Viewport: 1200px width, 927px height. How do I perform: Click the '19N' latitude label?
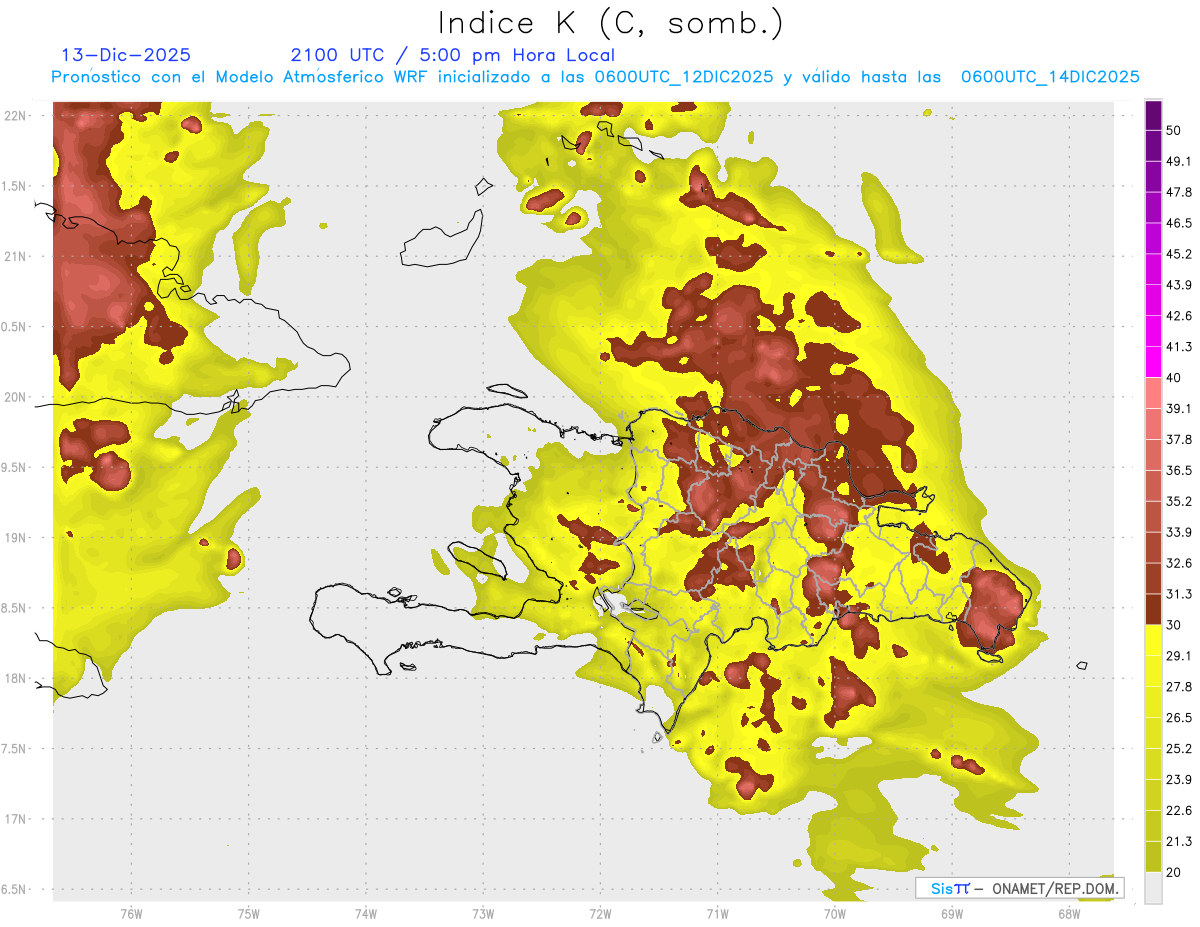click(16, 538)
